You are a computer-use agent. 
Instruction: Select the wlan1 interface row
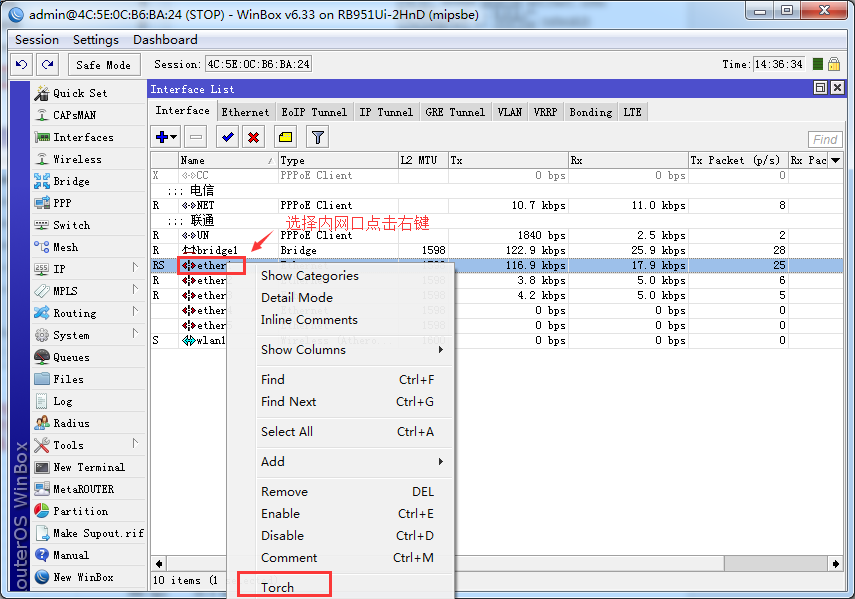[496, 340]
